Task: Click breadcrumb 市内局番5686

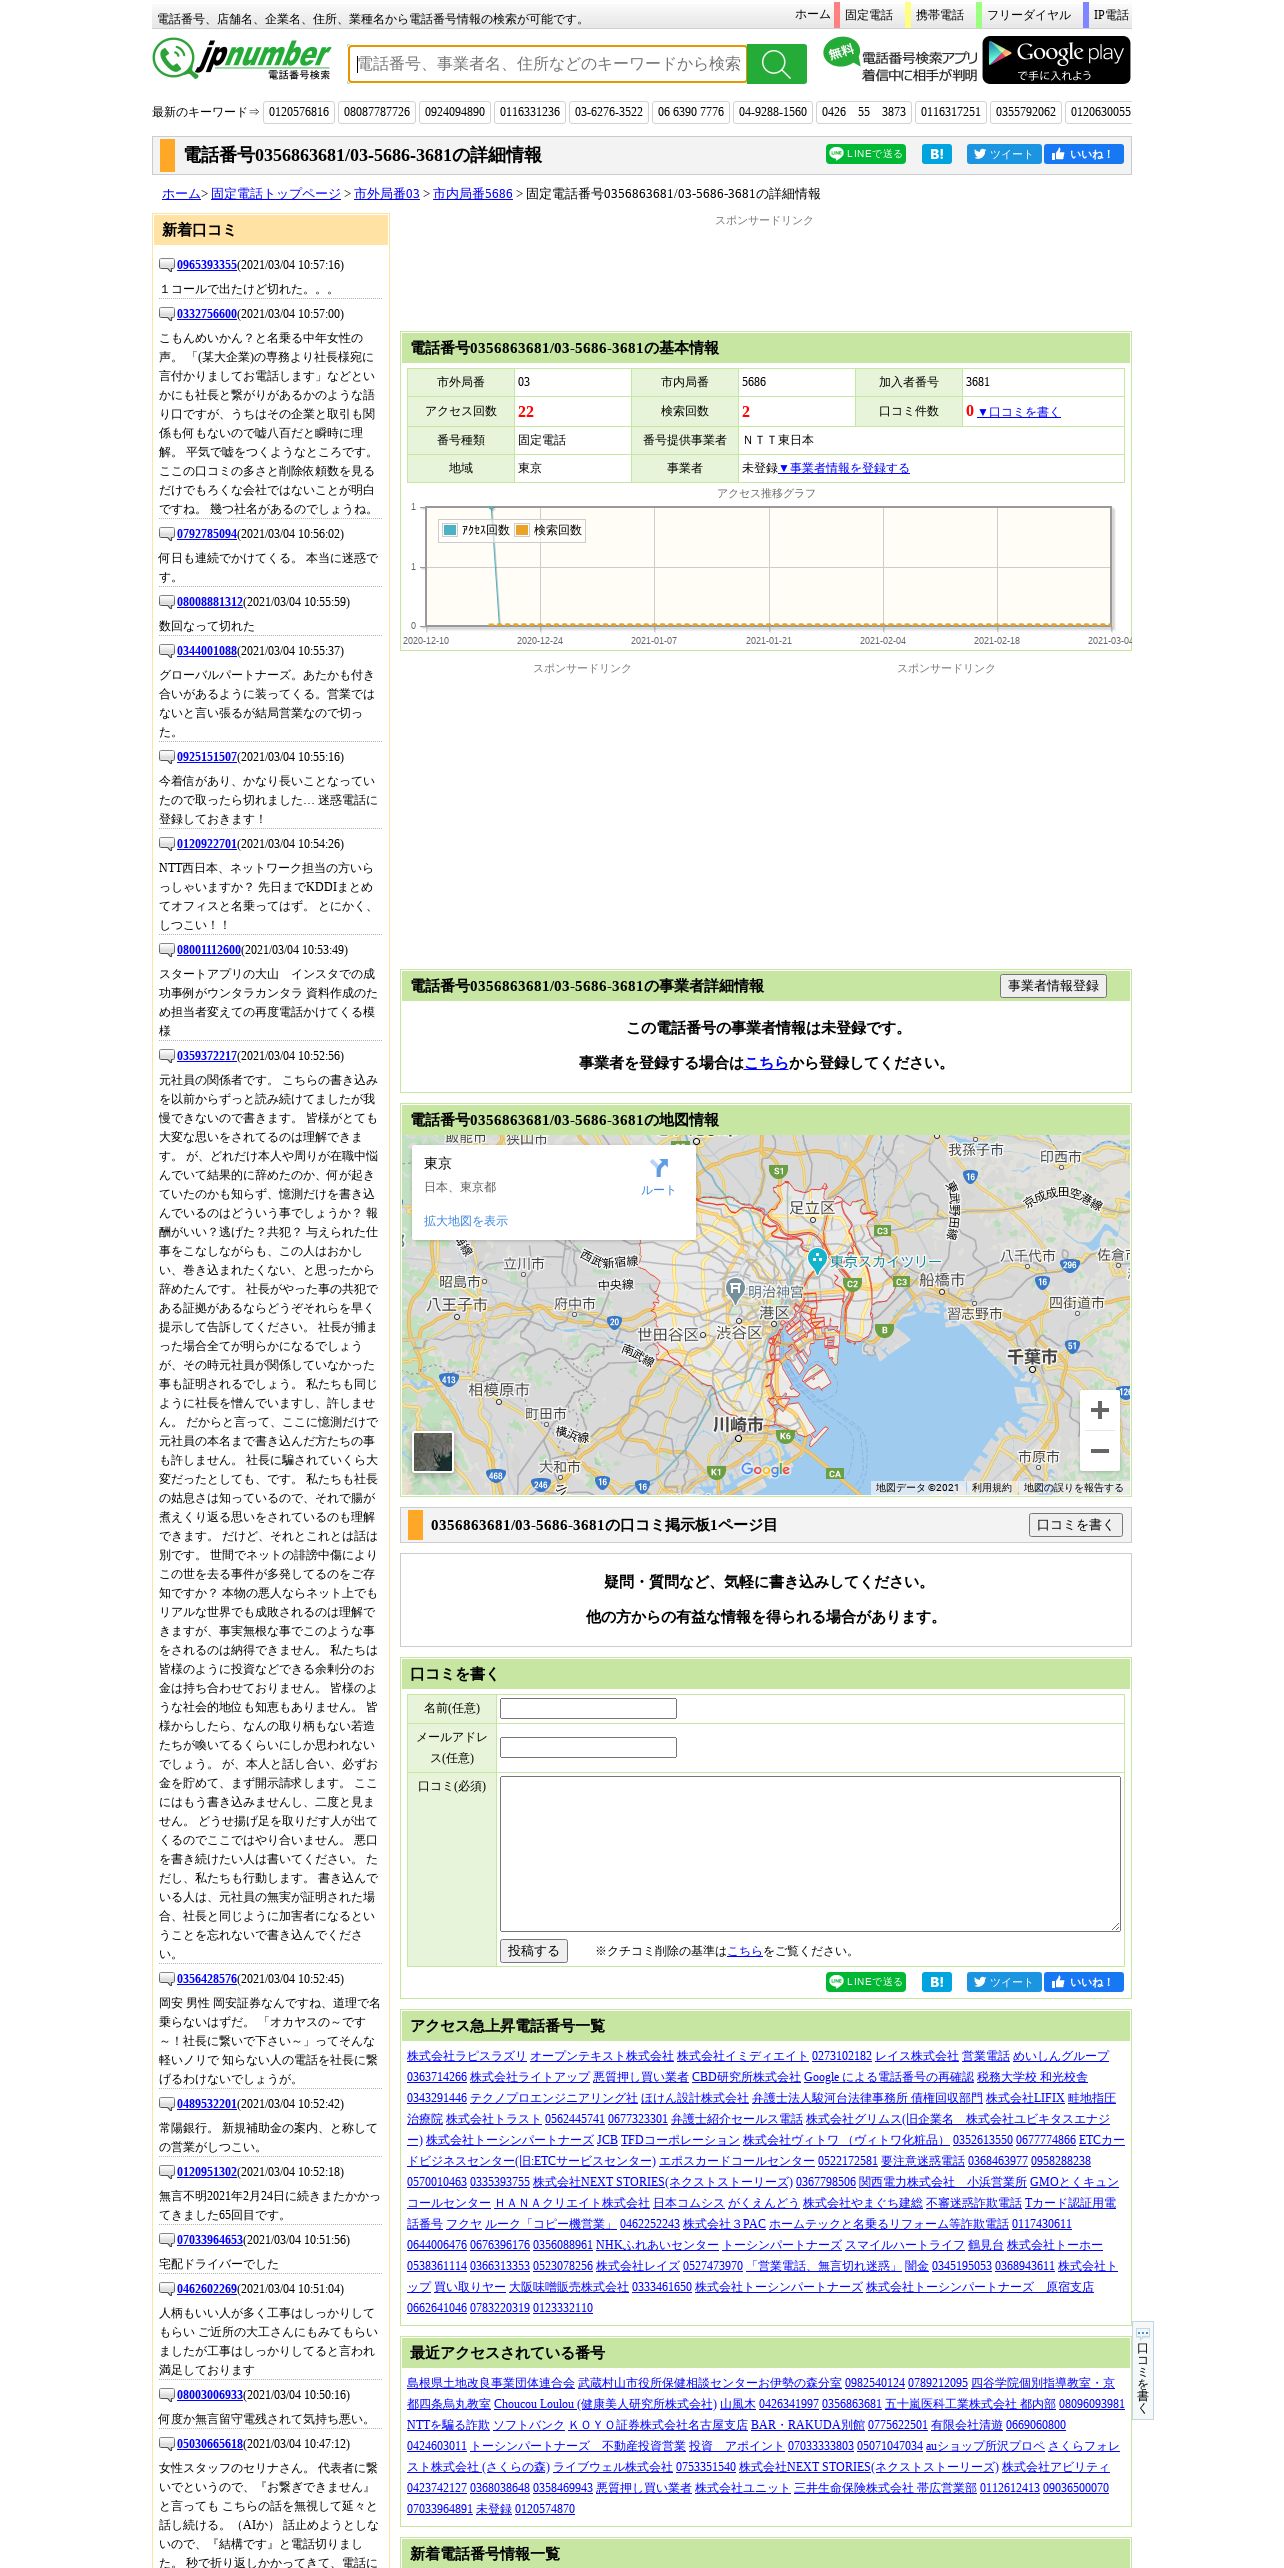Action: coord(472,194)
